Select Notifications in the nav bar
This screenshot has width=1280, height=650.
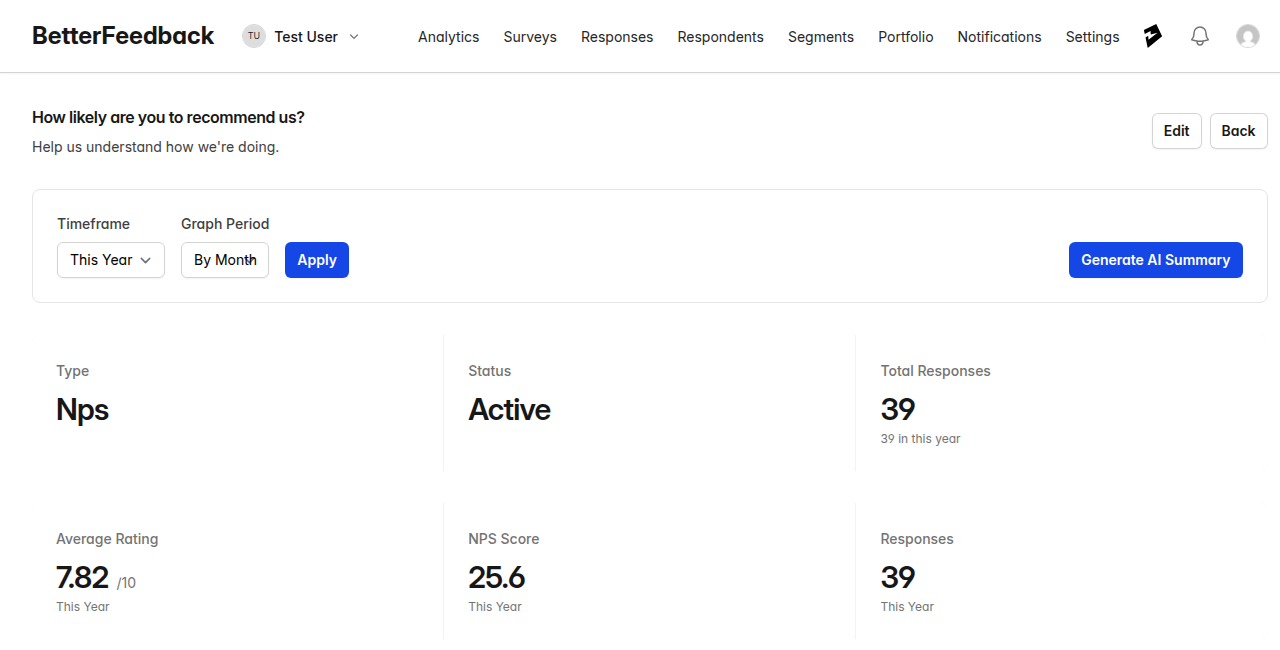tap(999, 37)
